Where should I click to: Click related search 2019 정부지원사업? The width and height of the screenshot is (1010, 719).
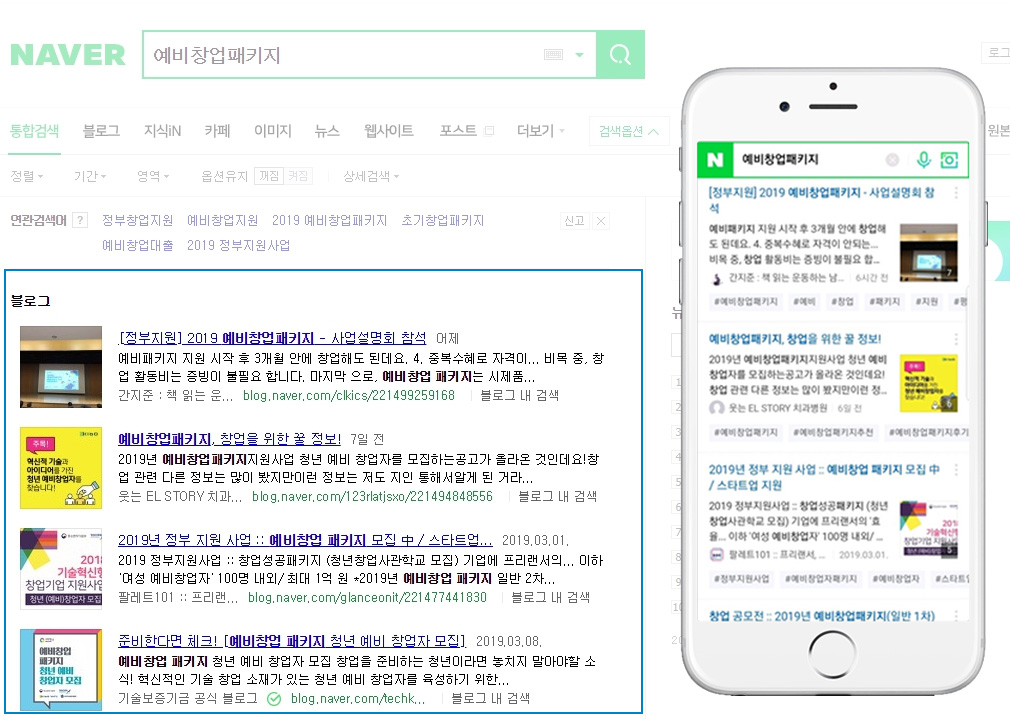click(238, 245)
